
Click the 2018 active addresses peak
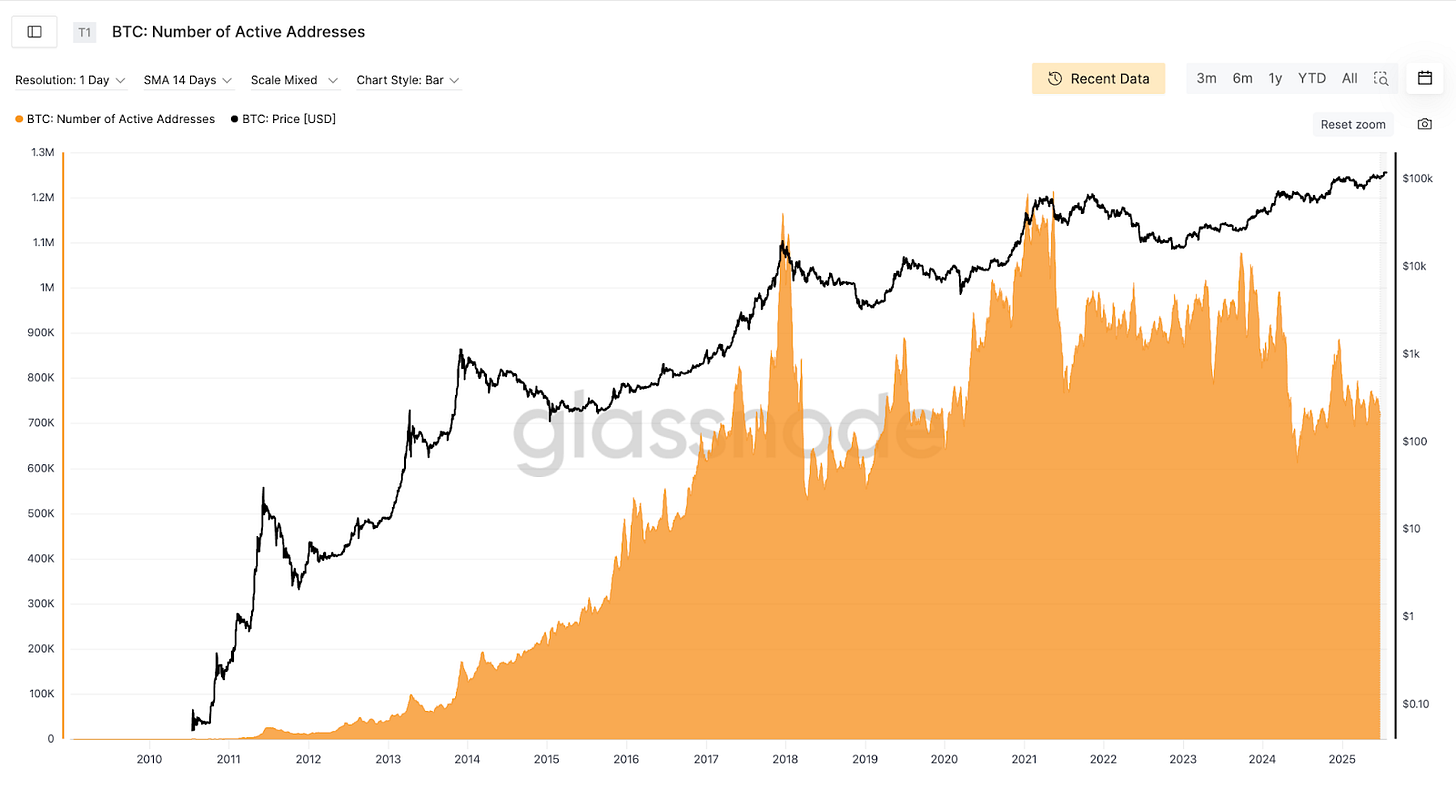(782, 214)
